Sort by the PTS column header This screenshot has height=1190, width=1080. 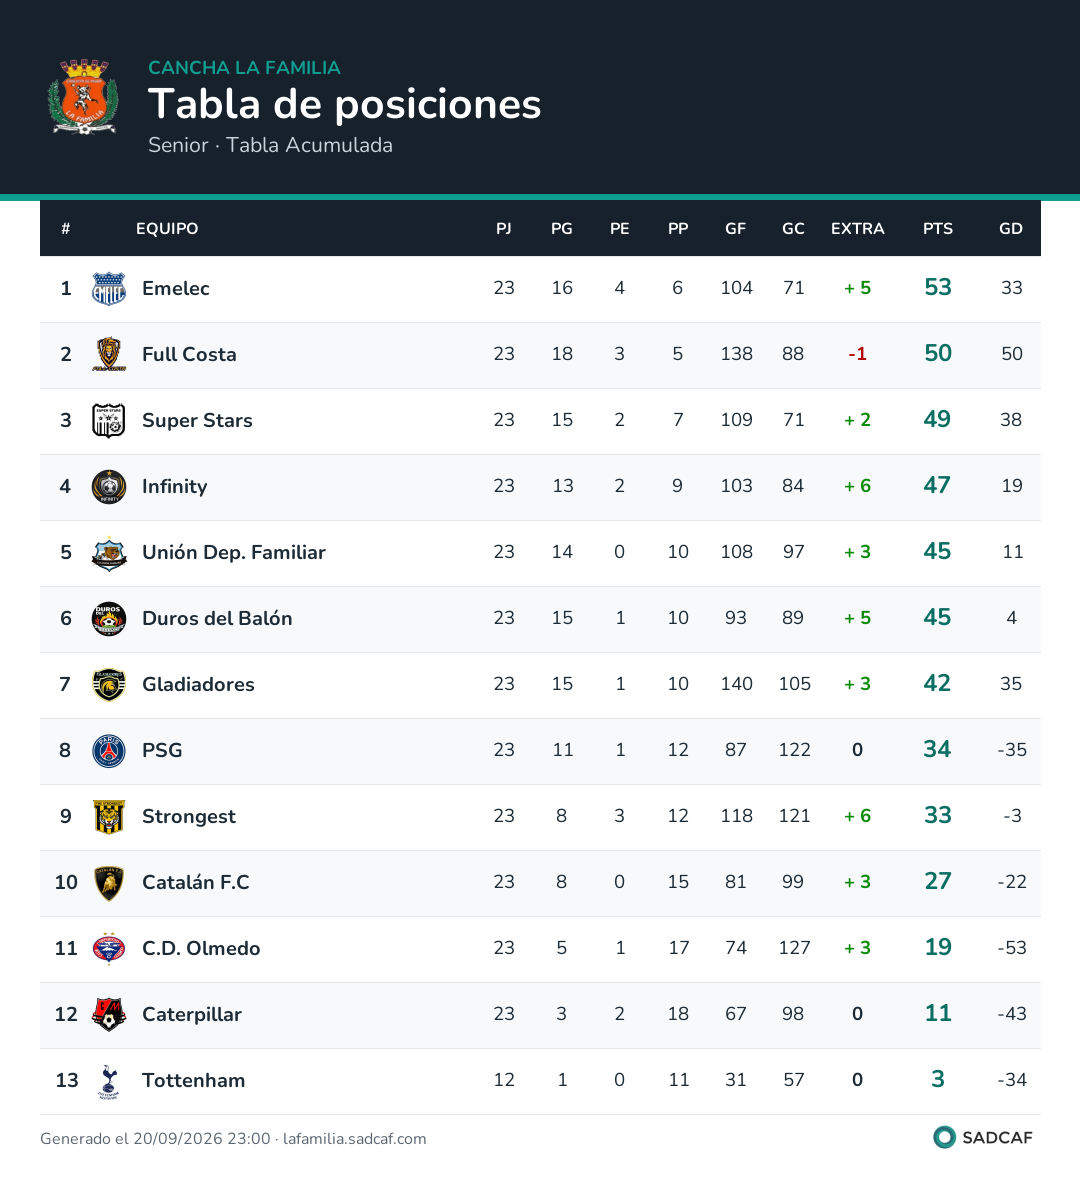pos(937,228)
